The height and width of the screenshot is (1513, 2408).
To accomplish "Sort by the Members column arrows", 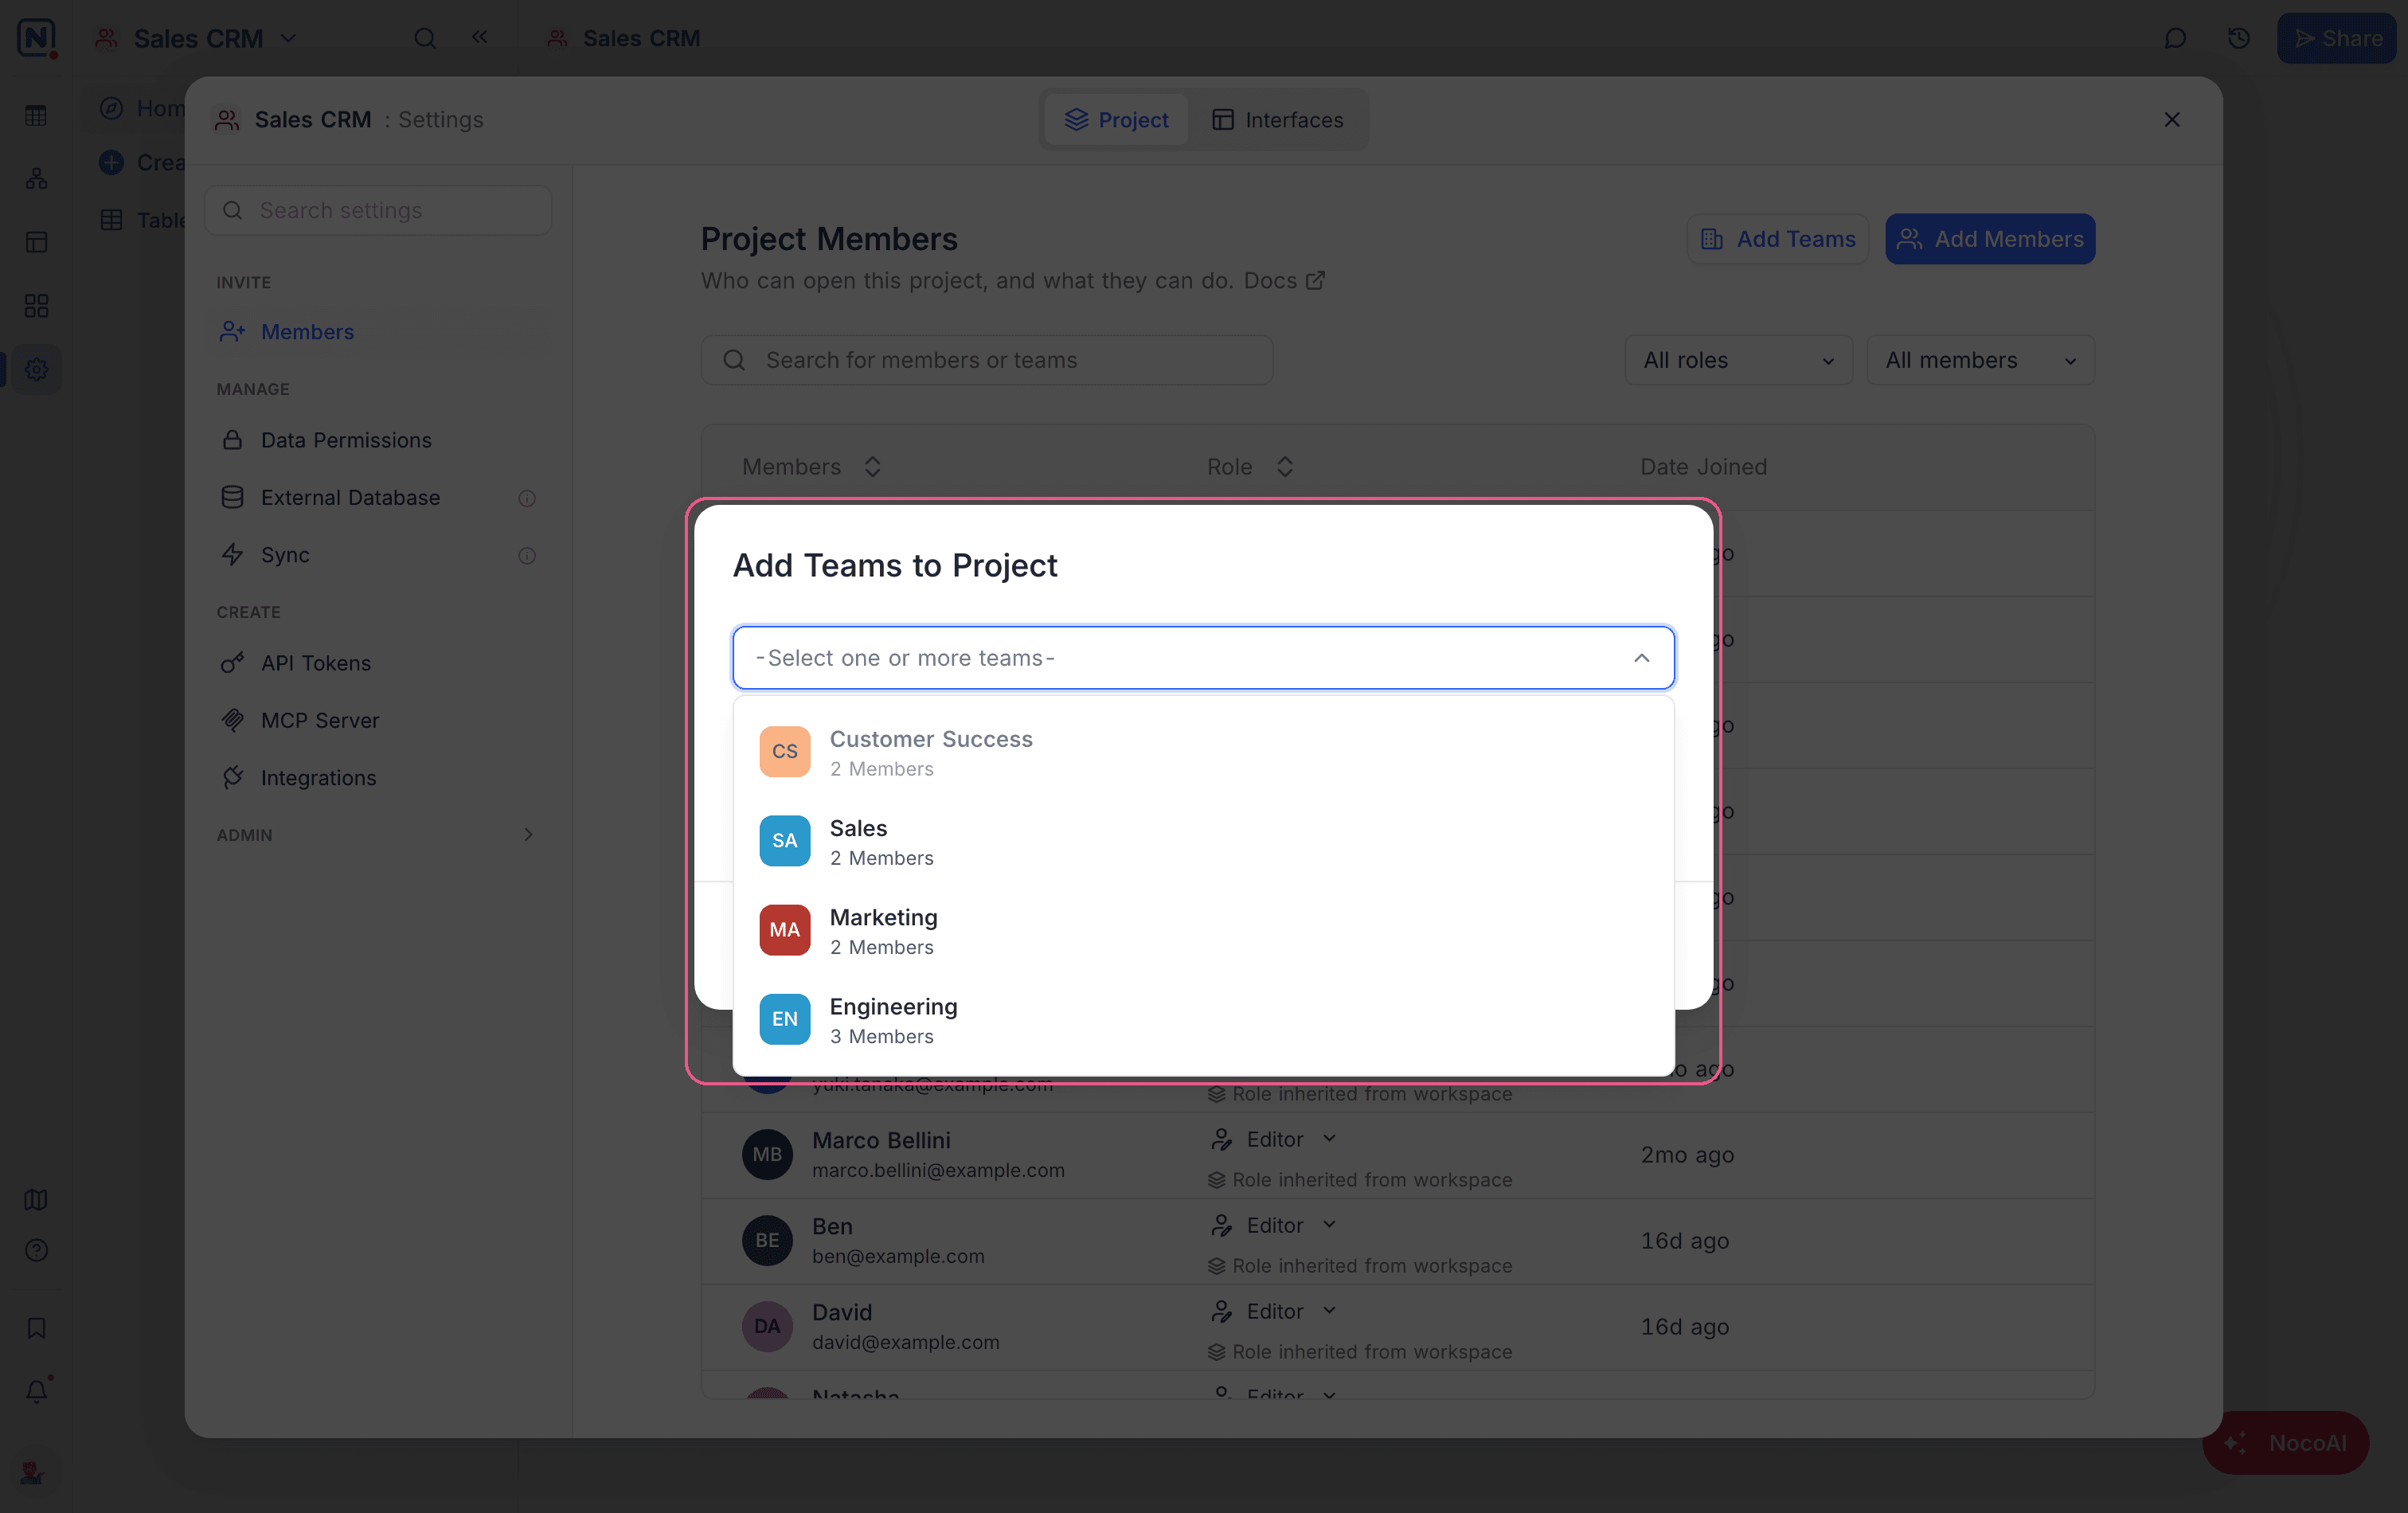I will coord(872,467).
